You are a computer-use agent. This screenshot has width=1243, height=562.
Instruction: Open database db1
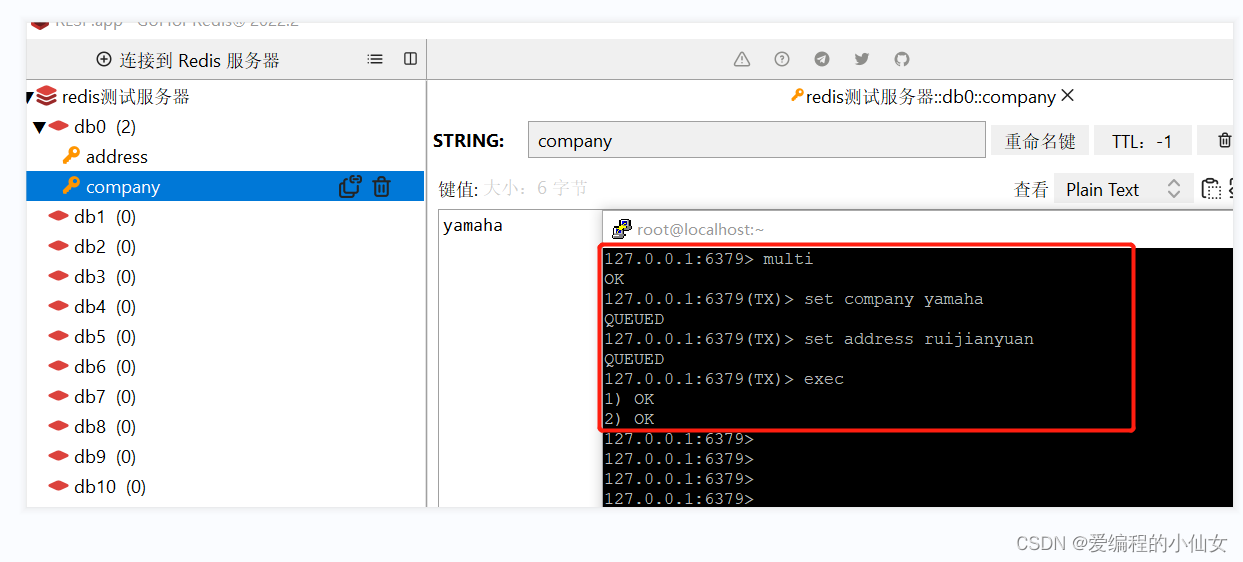pyautogui.click(x=104, y=217)
